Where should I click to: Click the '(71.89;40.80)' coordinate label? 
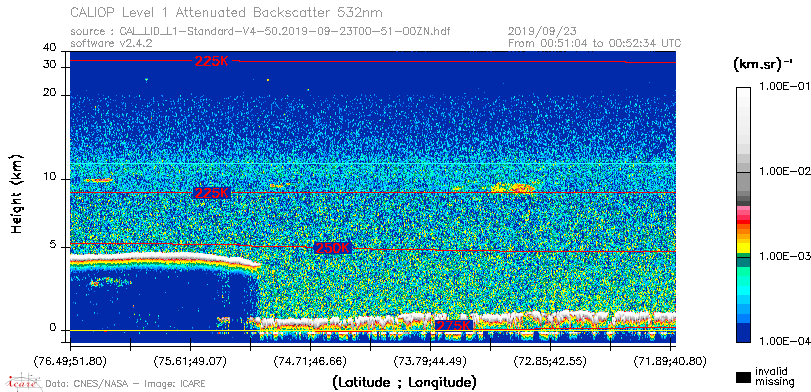pos(670,360)
